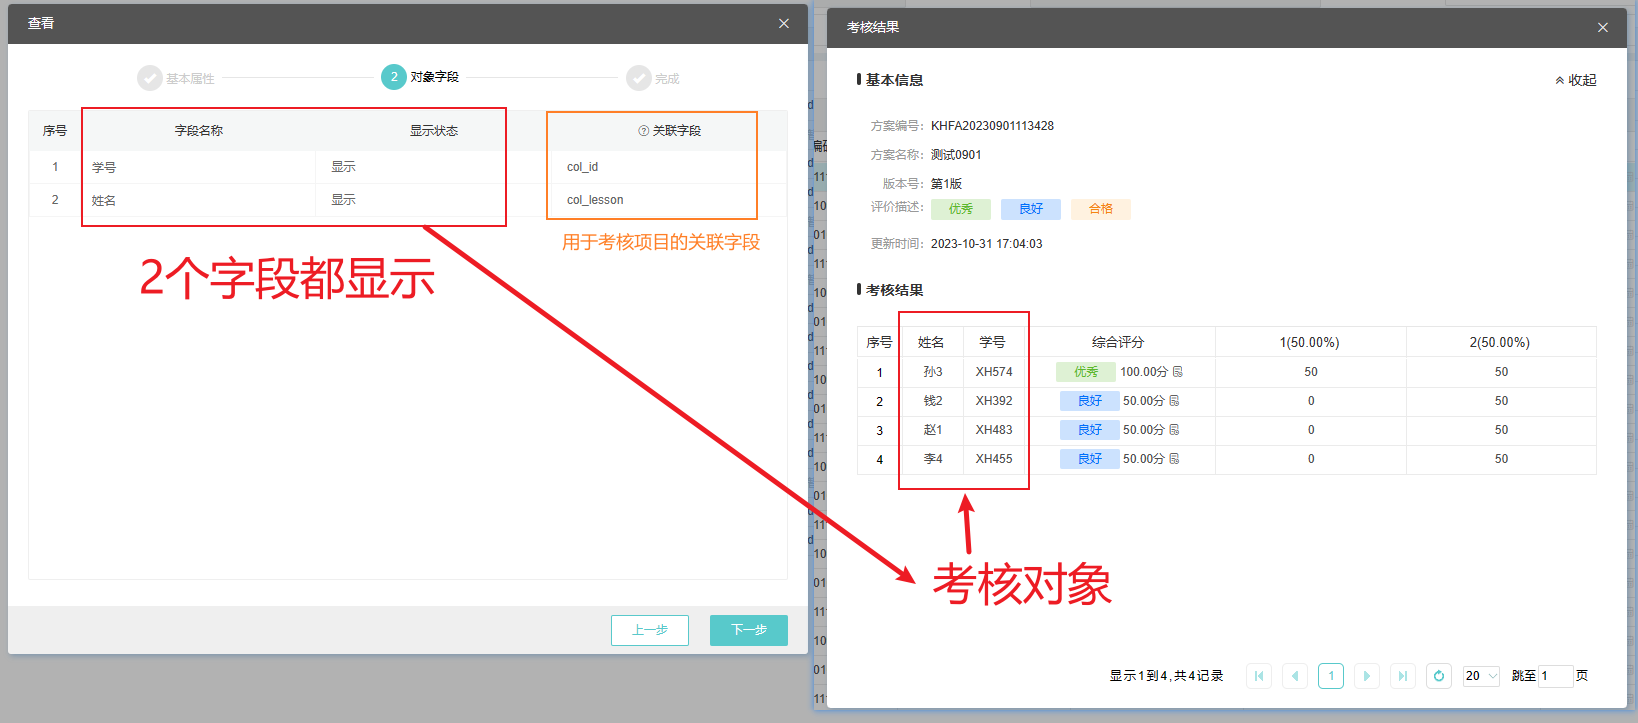Click the 优秀 tag in 孙3's row

1086,372
